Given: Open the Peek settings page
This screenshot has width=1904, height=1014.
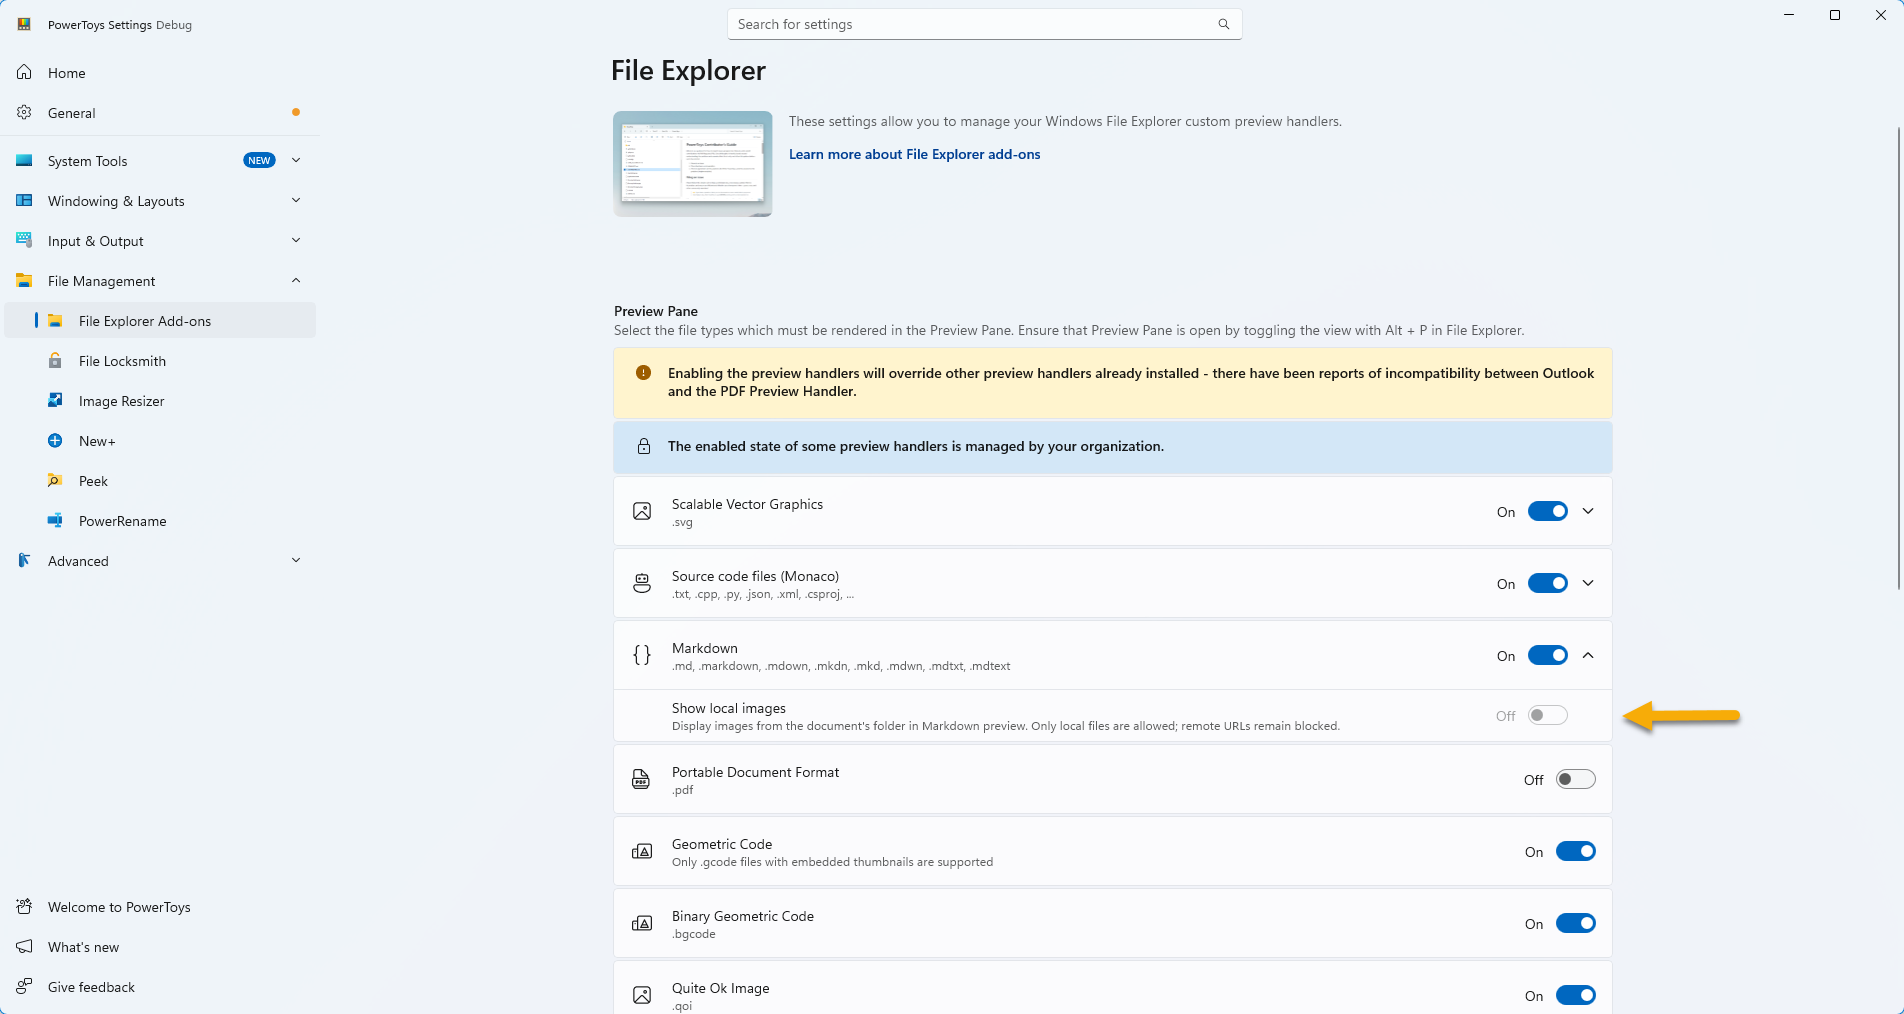Looking at the screenshot, I should [160, 480].
